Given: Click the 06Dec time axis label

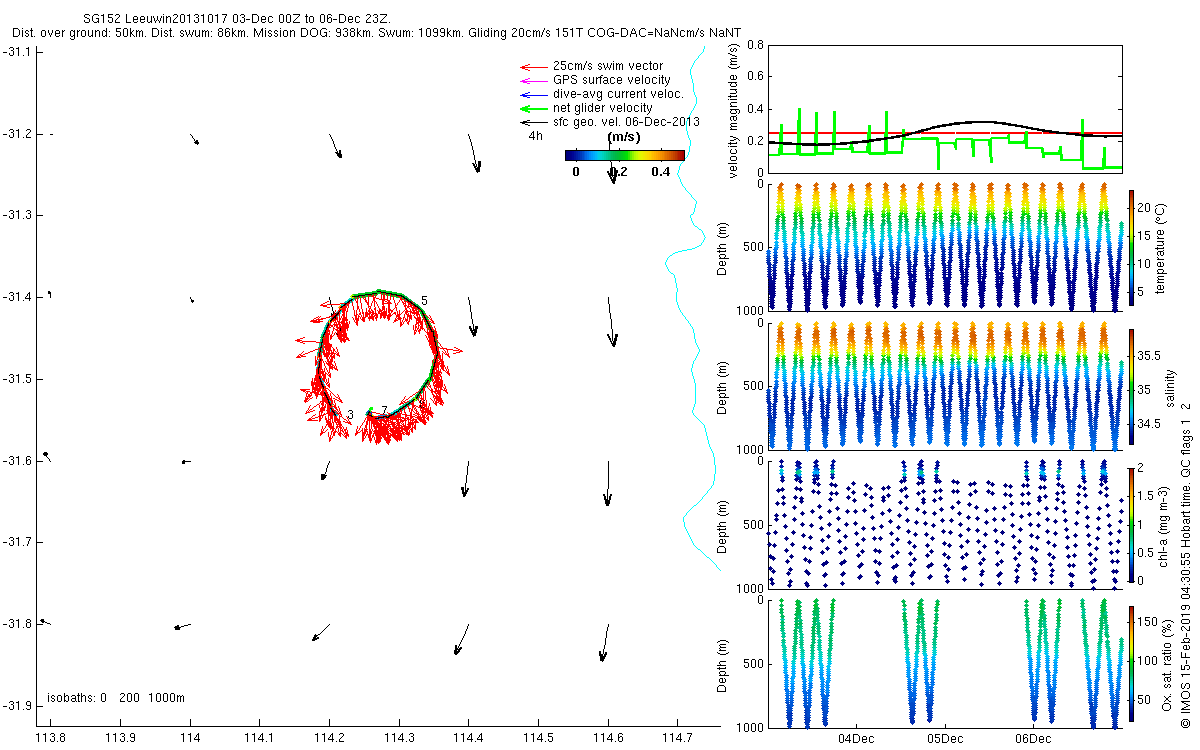Looking at the screenshot, I should coord(1033,739).
